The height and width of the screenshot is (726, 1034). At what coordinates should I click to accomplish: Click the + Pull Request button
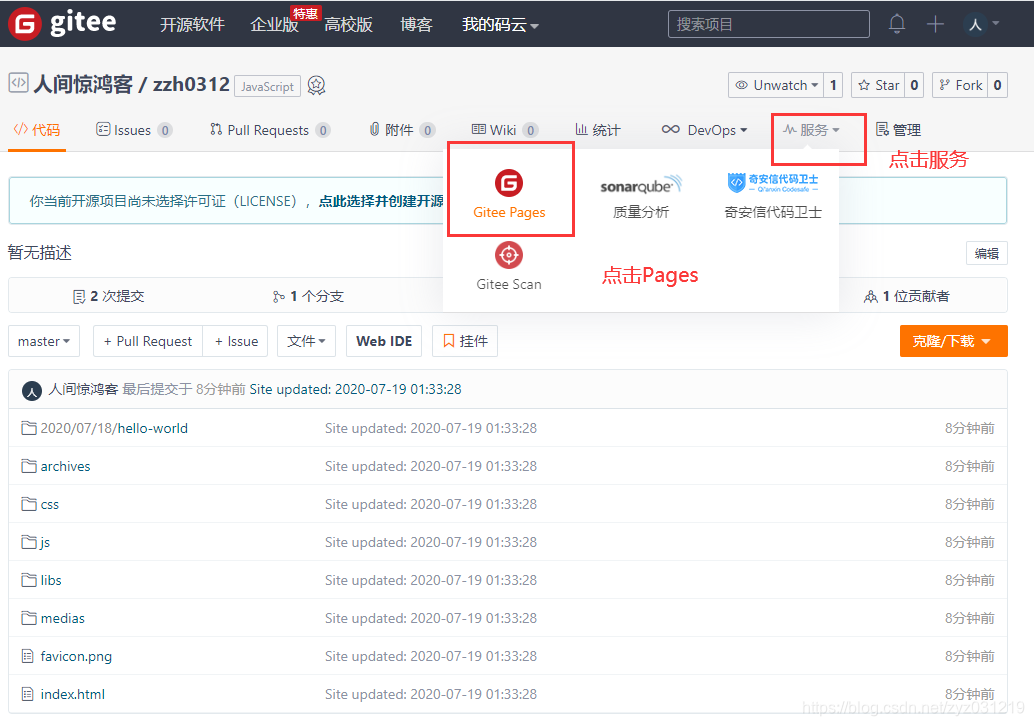148,341
